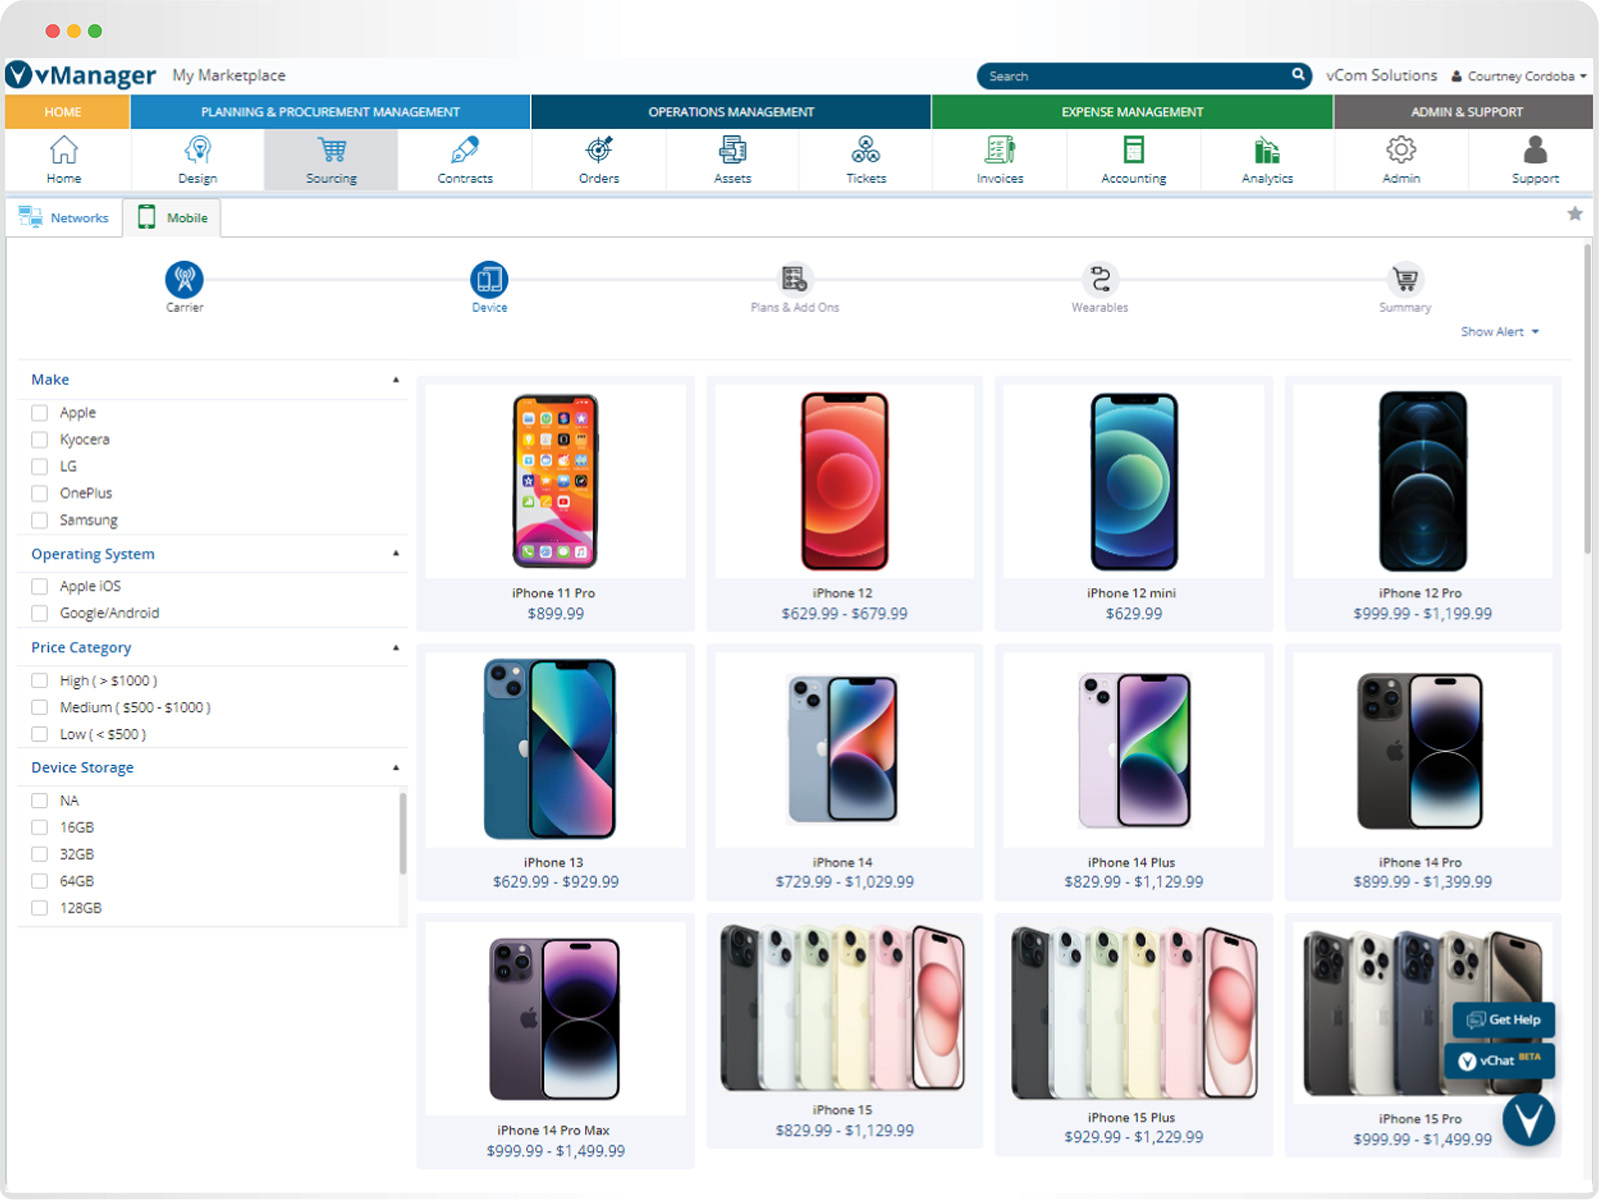
Task: Switch to the Networks tab
Action: (x=65, y=218)
